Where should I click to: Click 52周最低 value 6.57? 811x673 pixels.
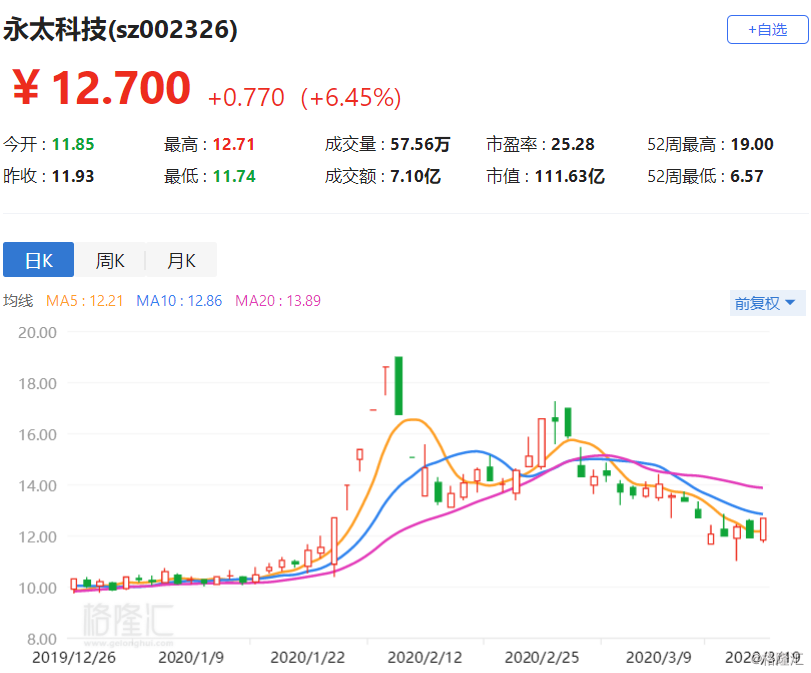[747, 176]
